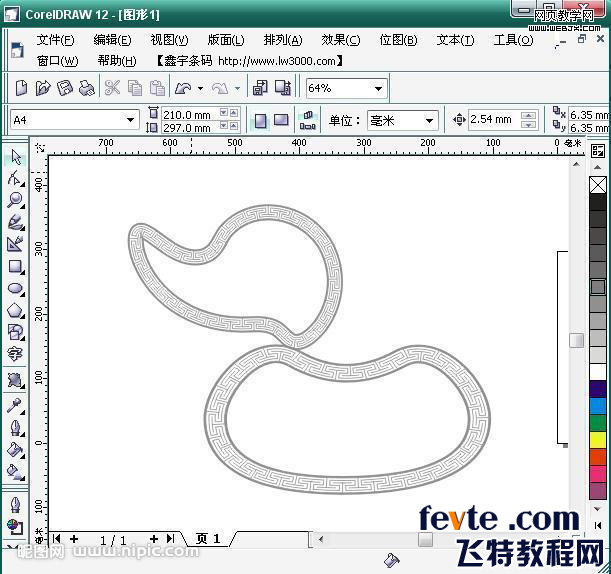
Task: Click the page height 297.0 mm field
Action: [191, 128]
